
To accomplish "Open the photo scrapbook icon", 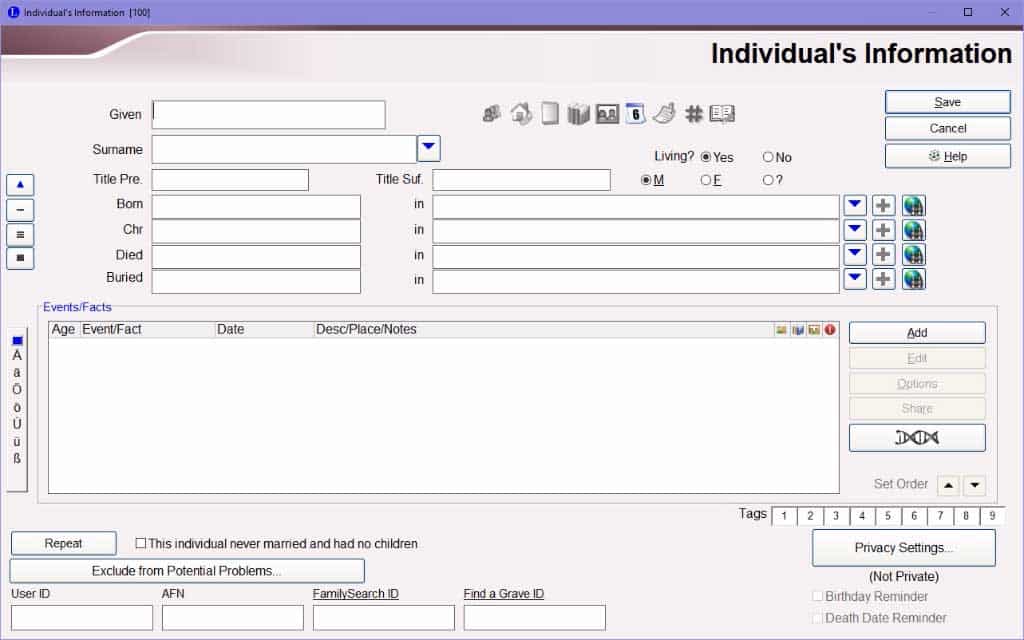I will coord(607,114).
